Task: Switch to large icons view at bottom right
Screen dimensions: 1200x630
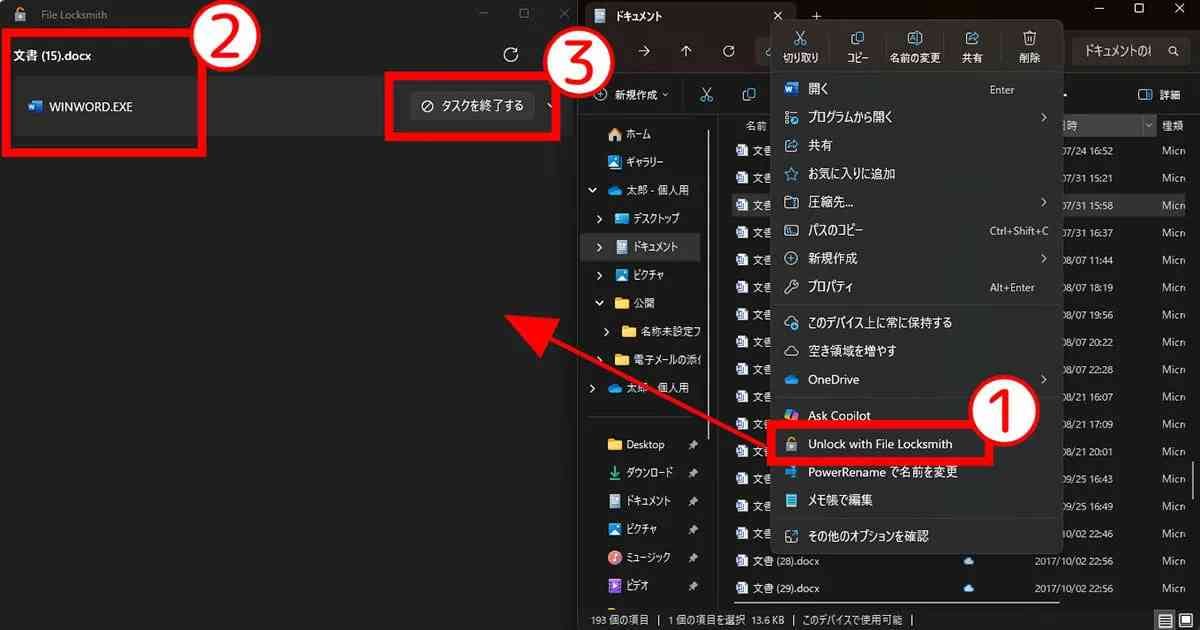Action: pos(1186,620)
